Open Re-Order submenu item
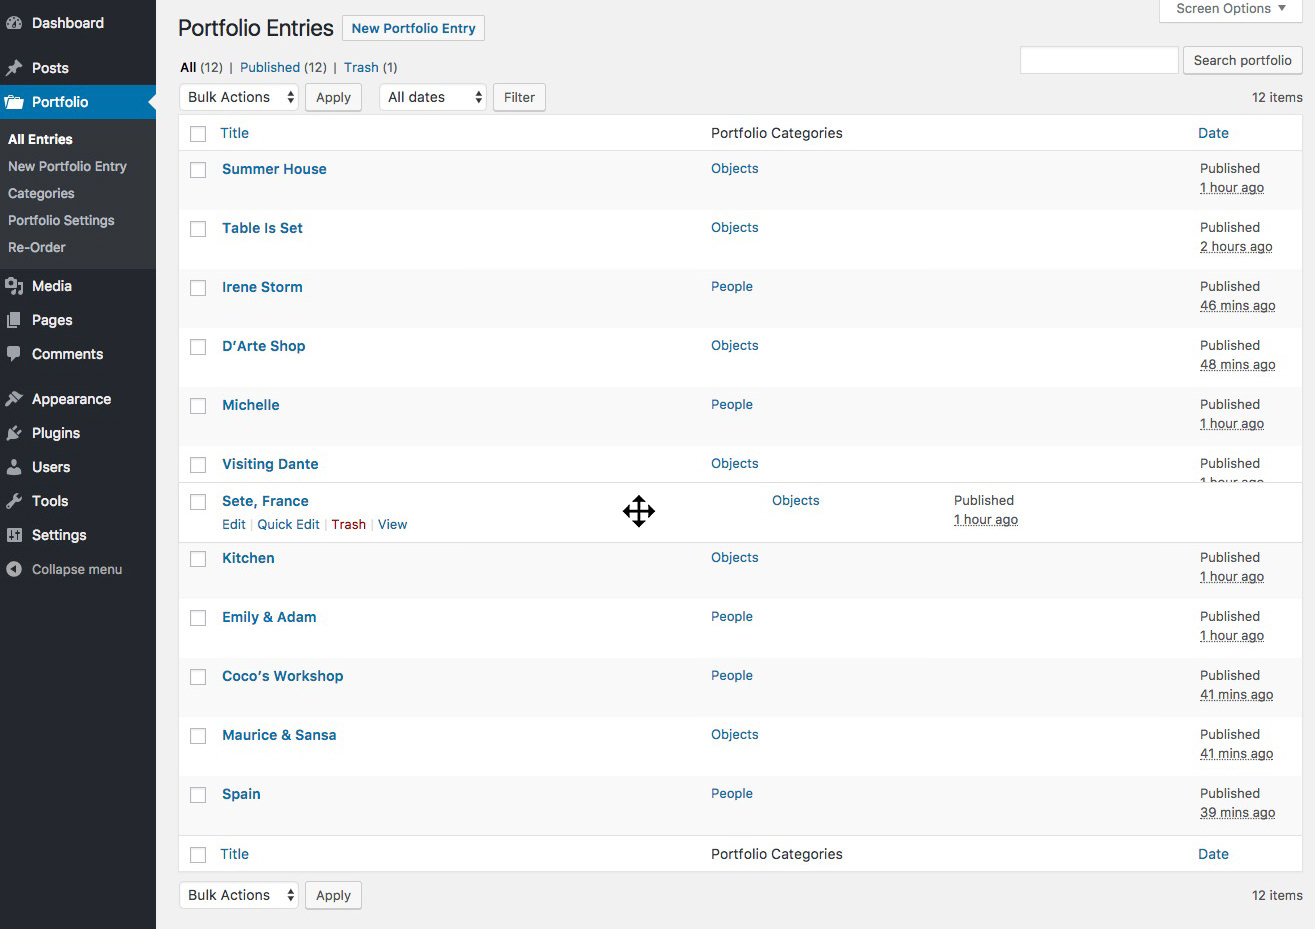Image resolution: width=1315 pixels, height=929 pixels. coord(37,247)
